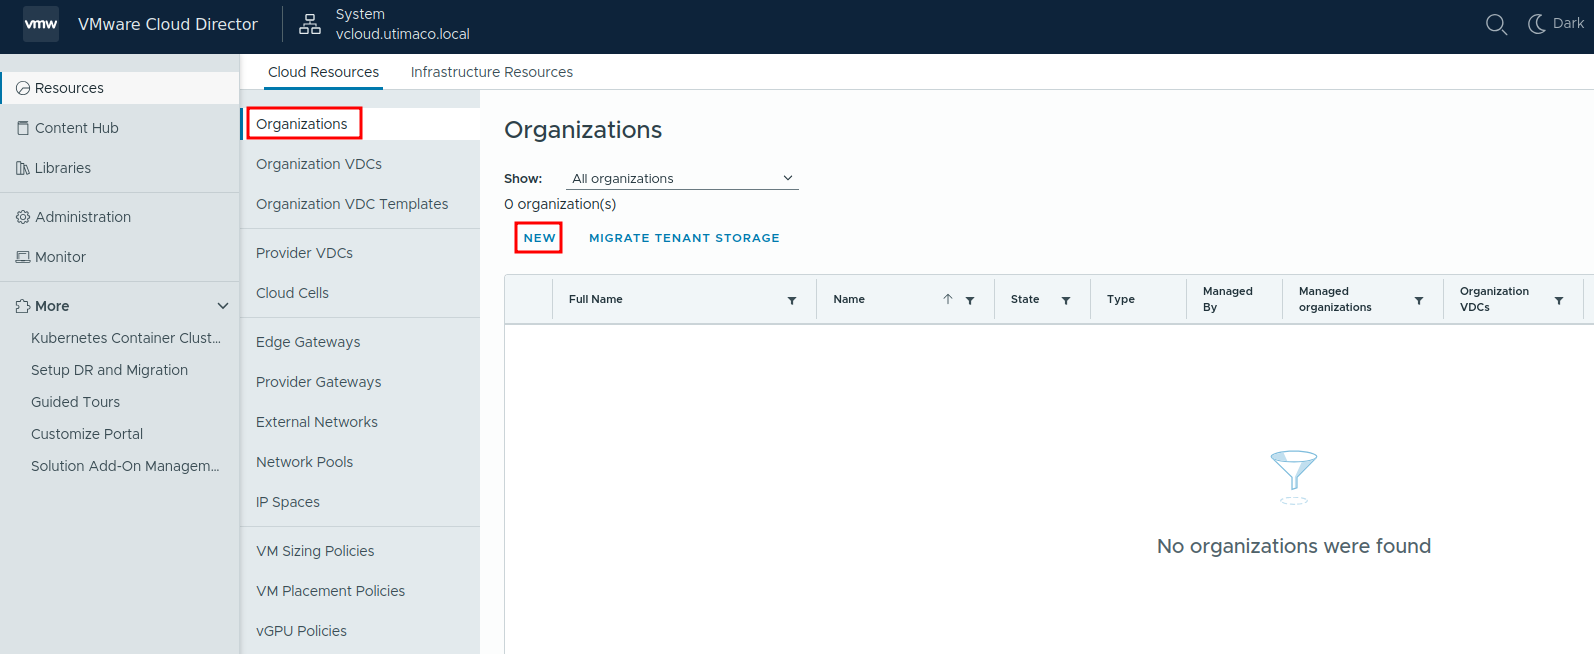This screenshot has width=1594, height=654.
Task: Open Cloud Cells
Action: click(x=292, y=293)
